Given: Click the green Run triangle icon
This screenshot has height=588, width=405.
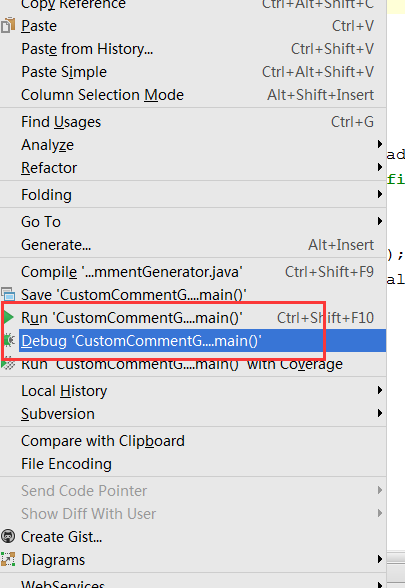Looking at the screenshot, I should [9, 318].
